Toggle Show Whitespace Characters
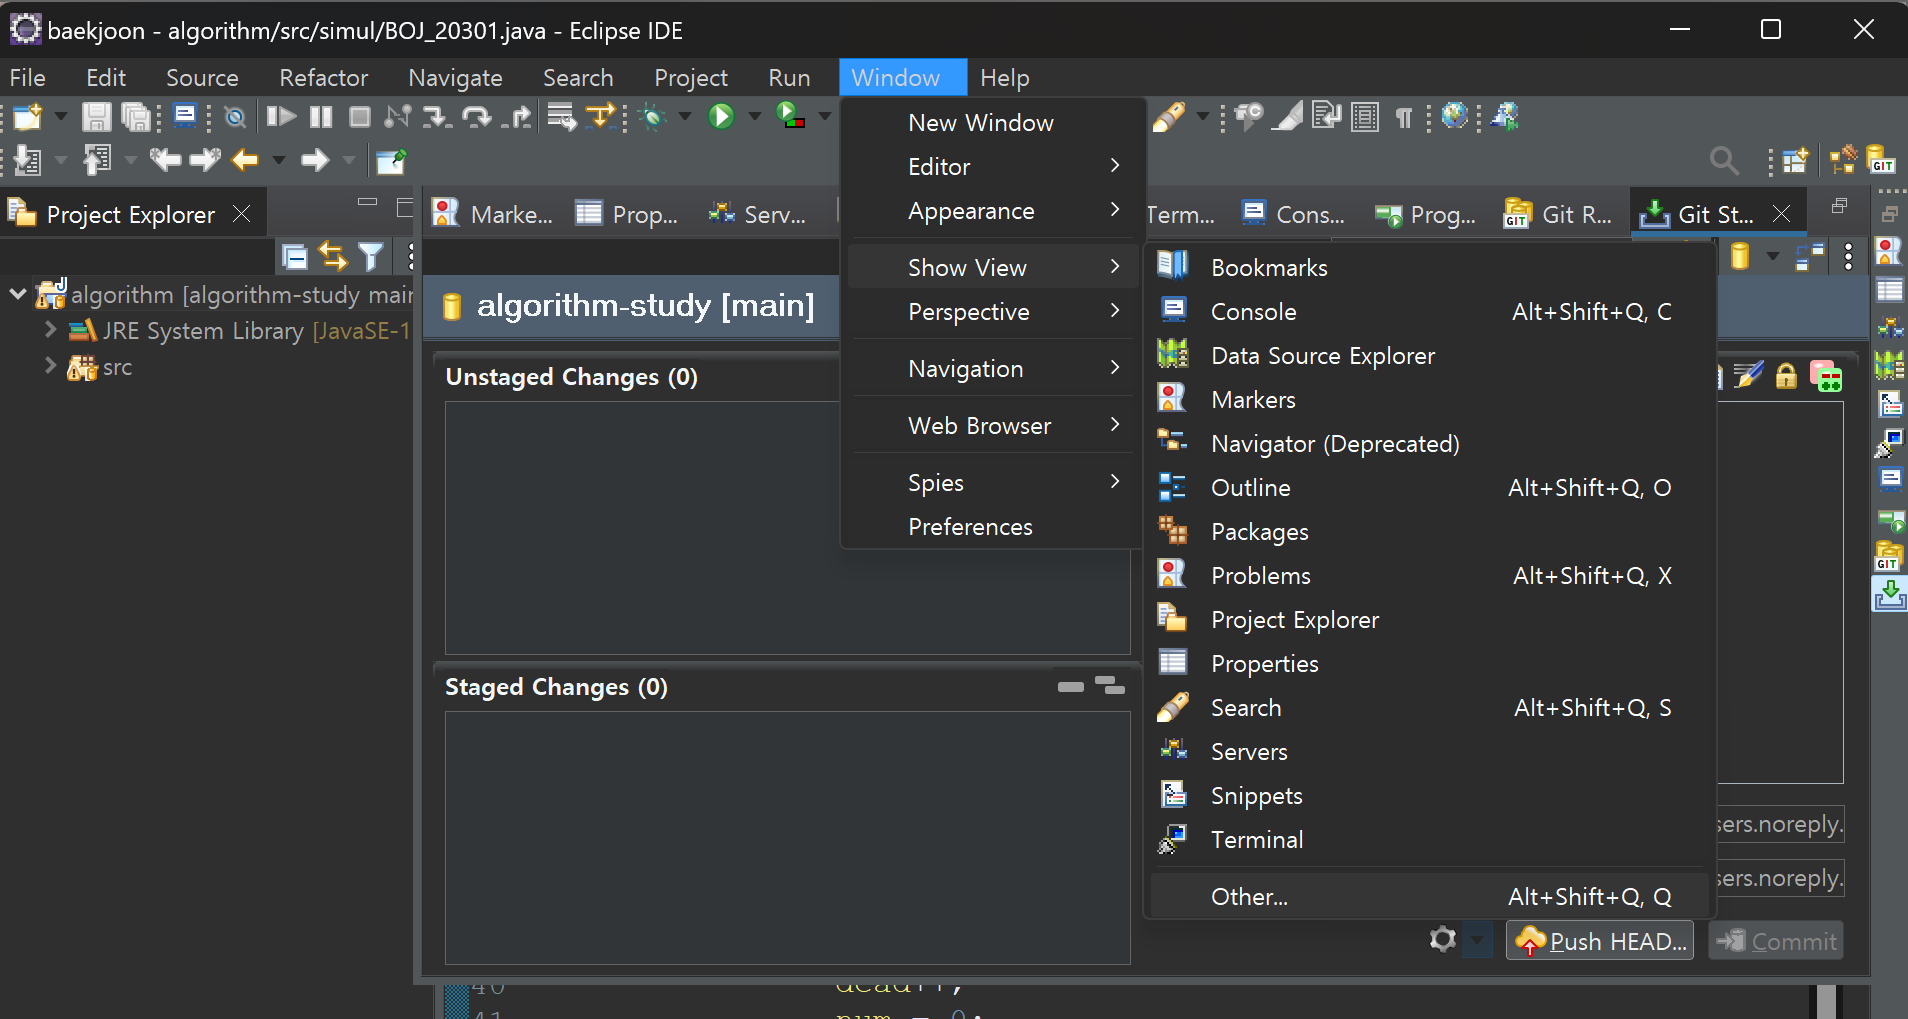The width and height of the screenshot is (1908, 1019). click(1402, 117)
